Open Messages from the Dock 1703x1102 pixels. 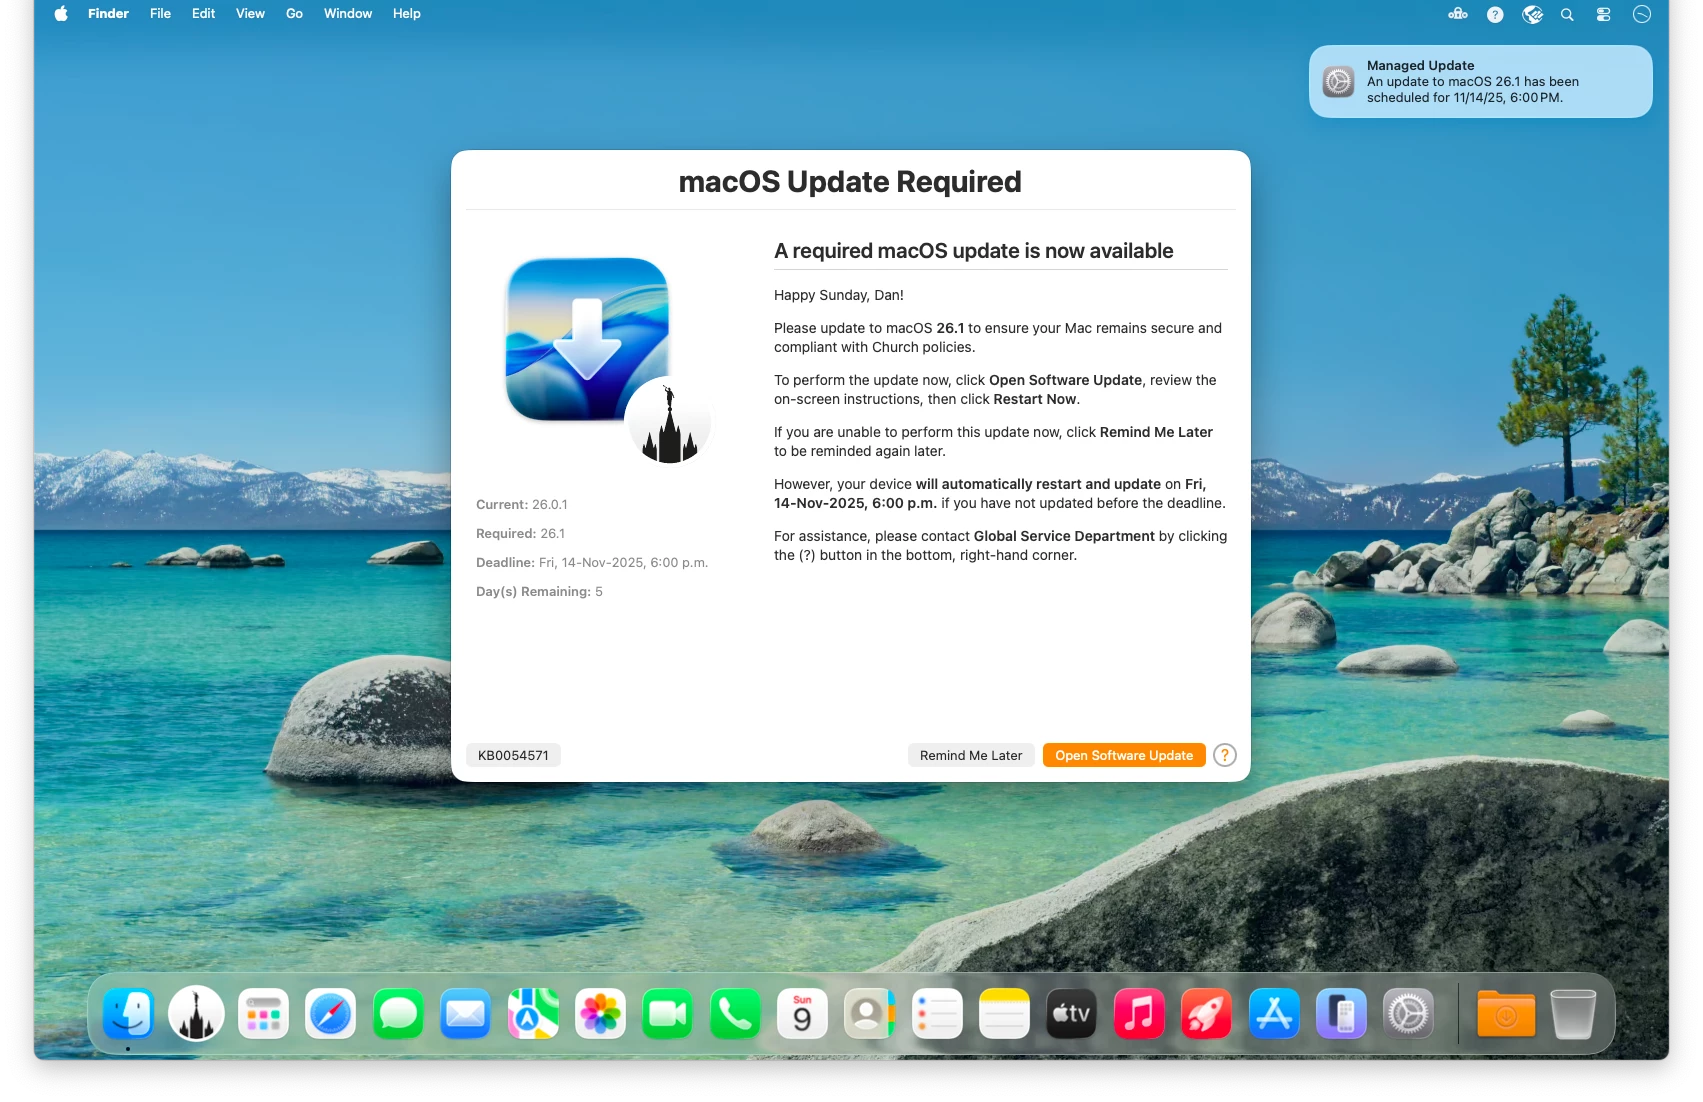click(x=398, y=1014)
